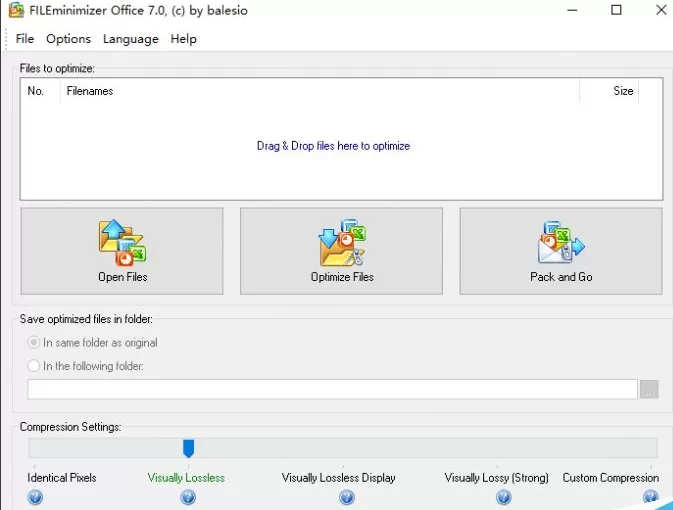Image resolution: width=673 pixels, height=510 pixels.
Task: Click the browse folder button
Action: click(649, 389)
